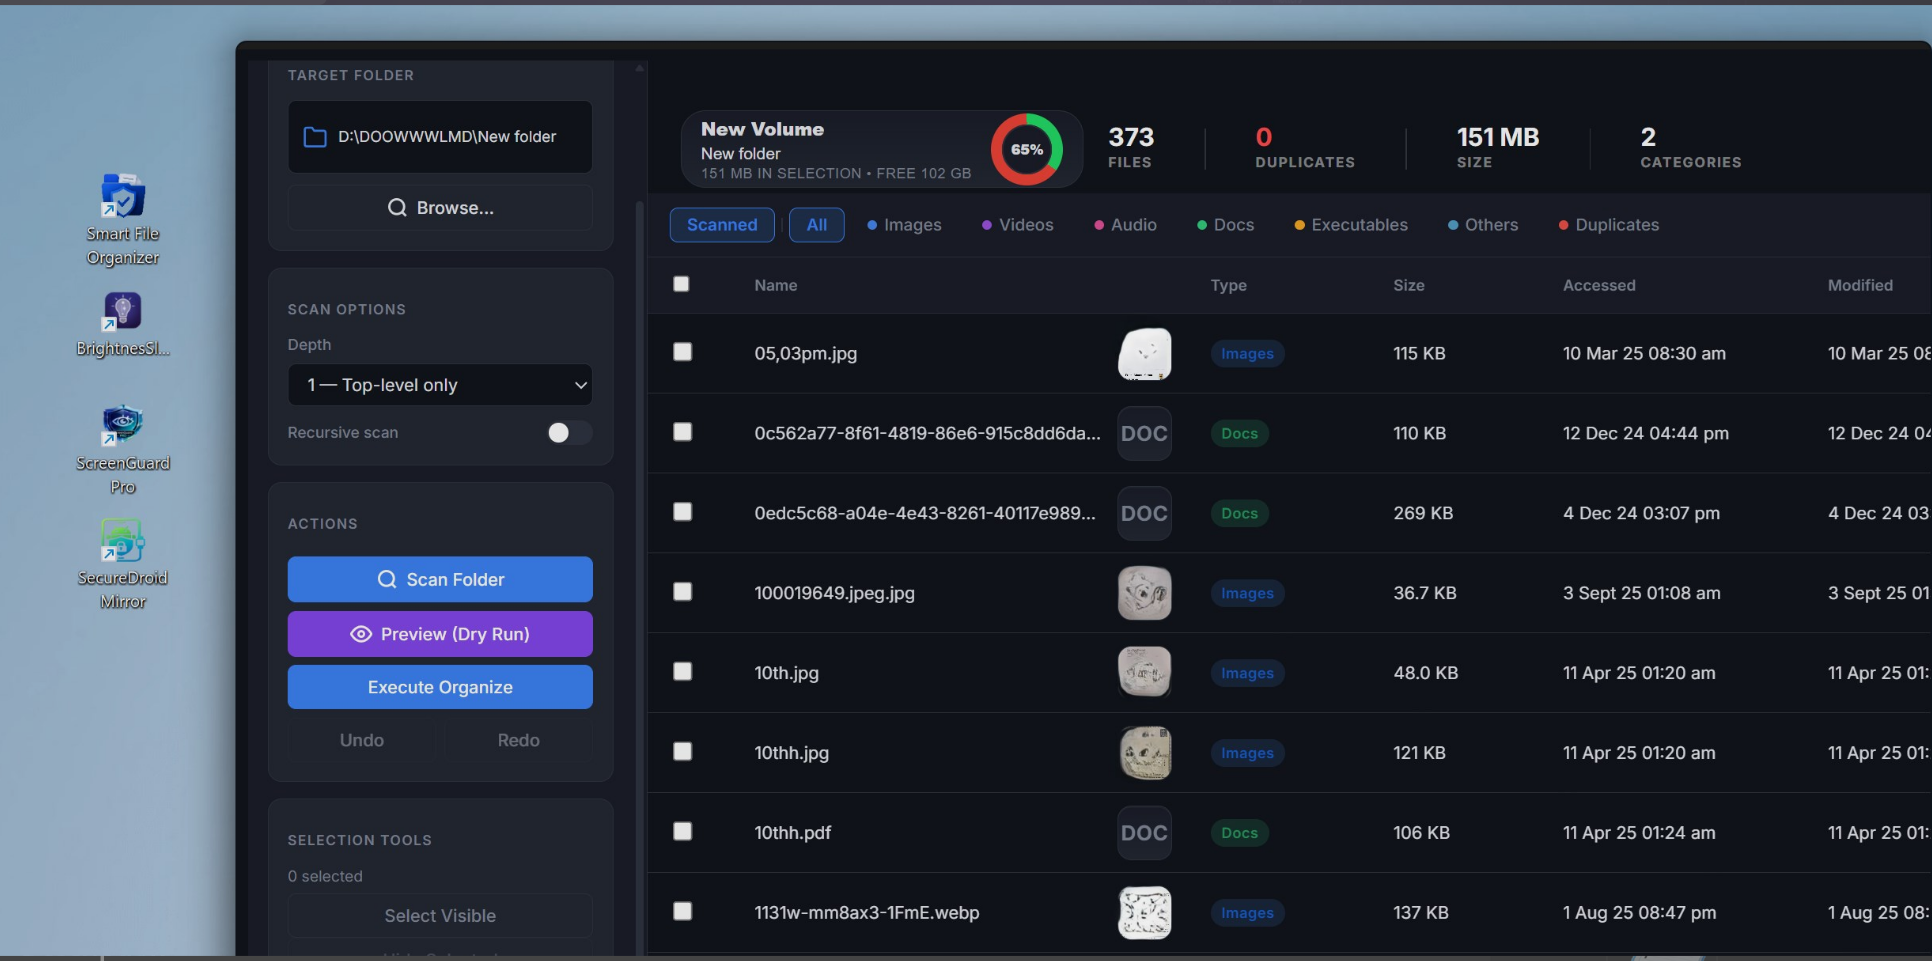Click Docs tag on 10thh.pdf row

(1239, 833)
